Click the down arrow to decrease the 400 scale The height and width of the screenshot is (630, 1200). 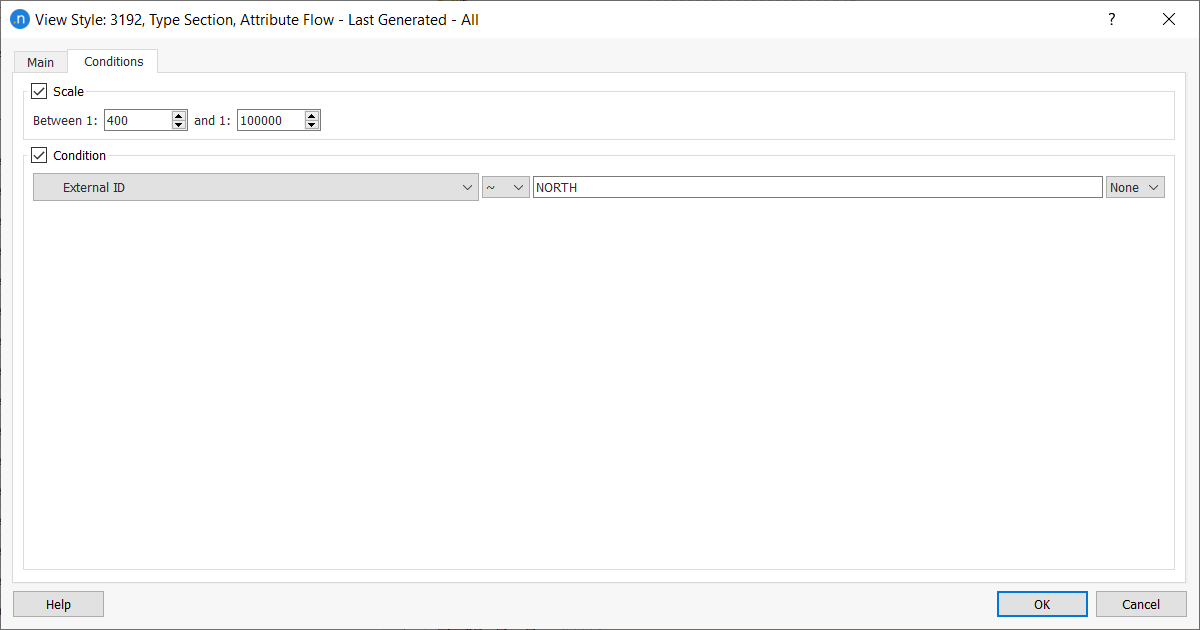[x=179, y=124]
